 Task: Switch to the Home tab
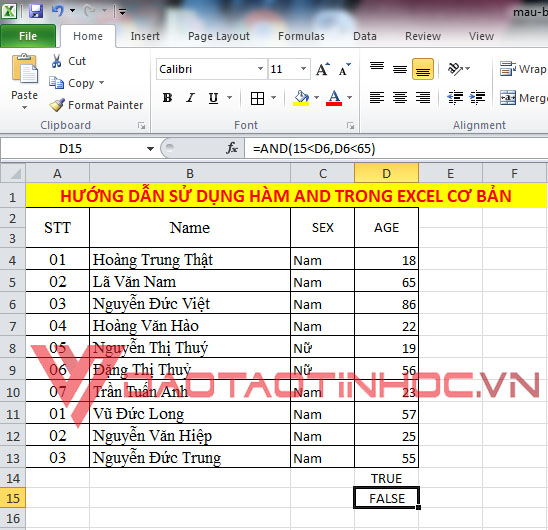click(88, 36)
